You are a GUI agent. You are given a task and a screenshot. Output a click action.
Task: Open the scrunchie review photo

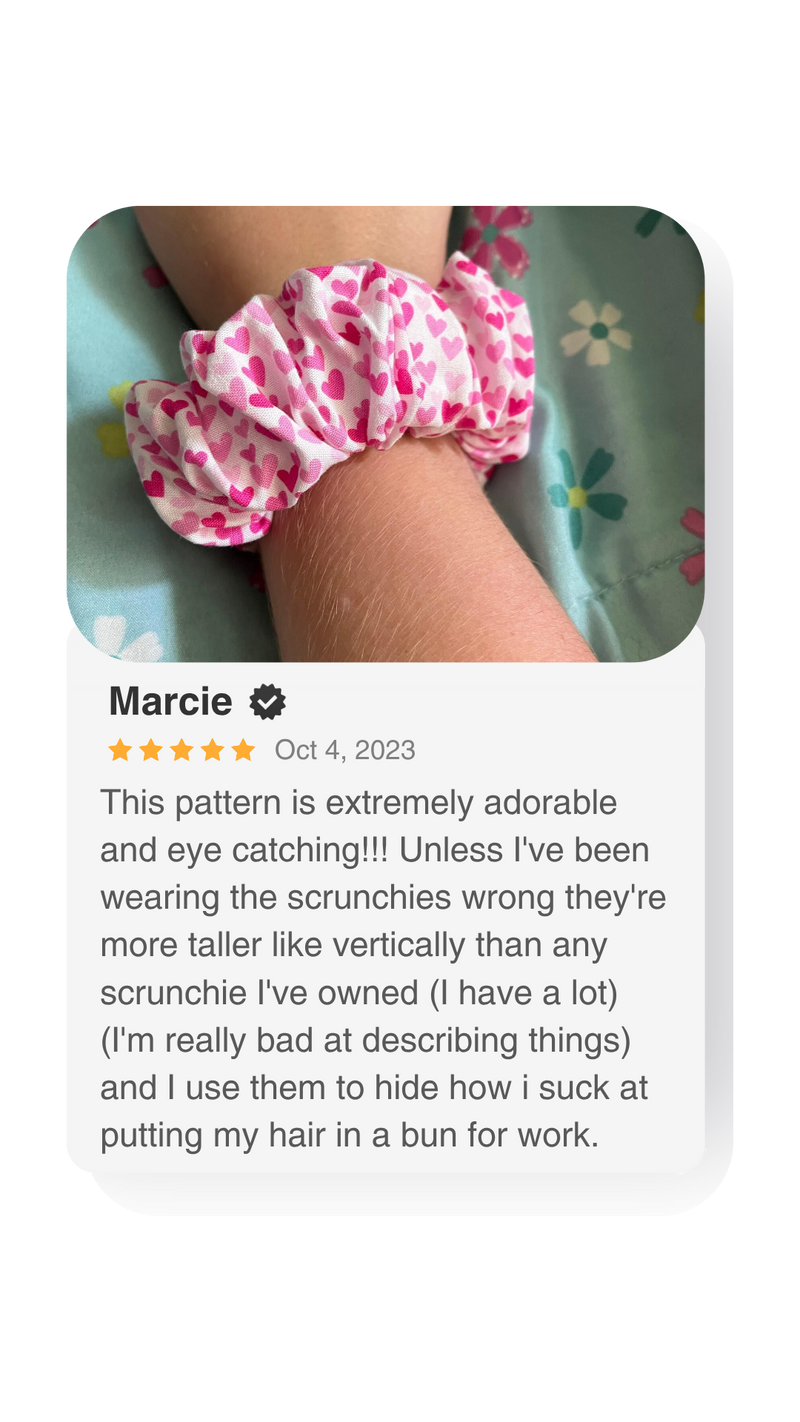(x=386, y=434)
